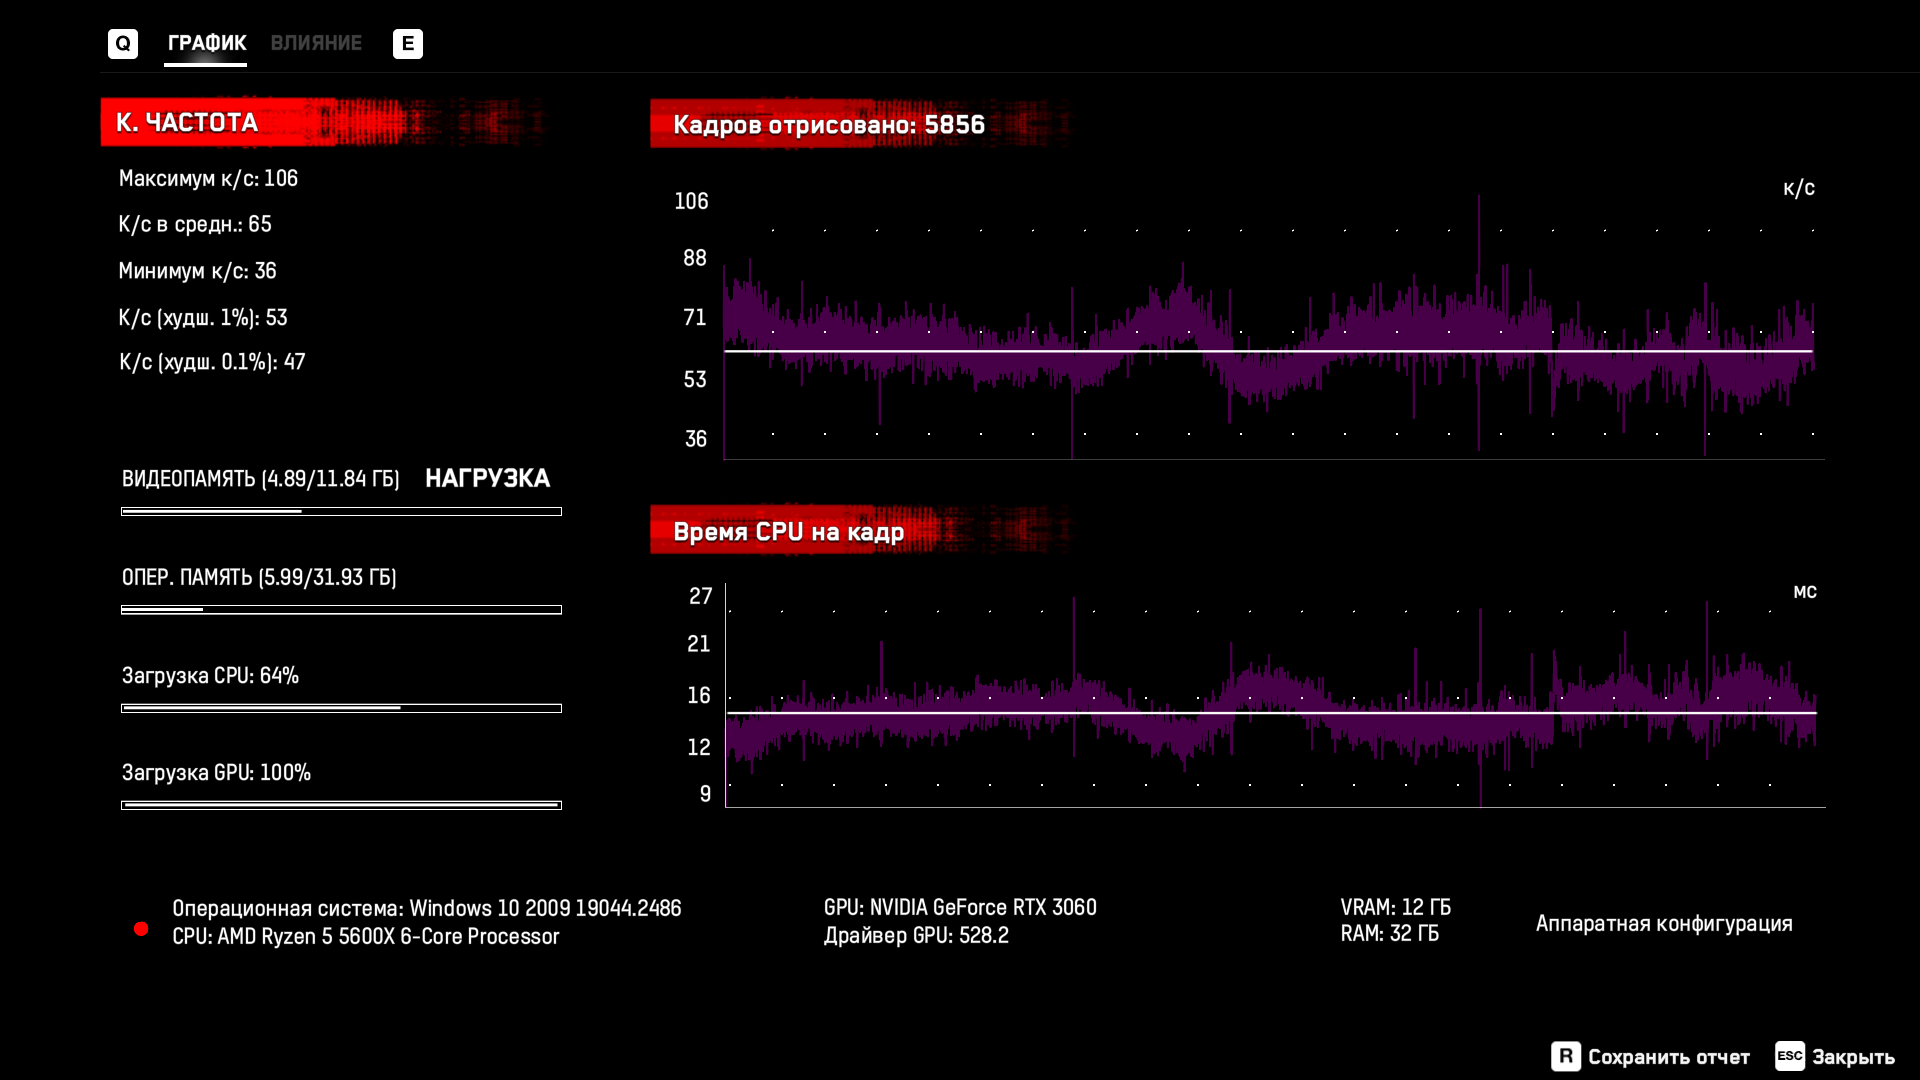Screen dimensions: 1920x1080
Task: Click the E key prompt icon
Action: coord(407,43)
